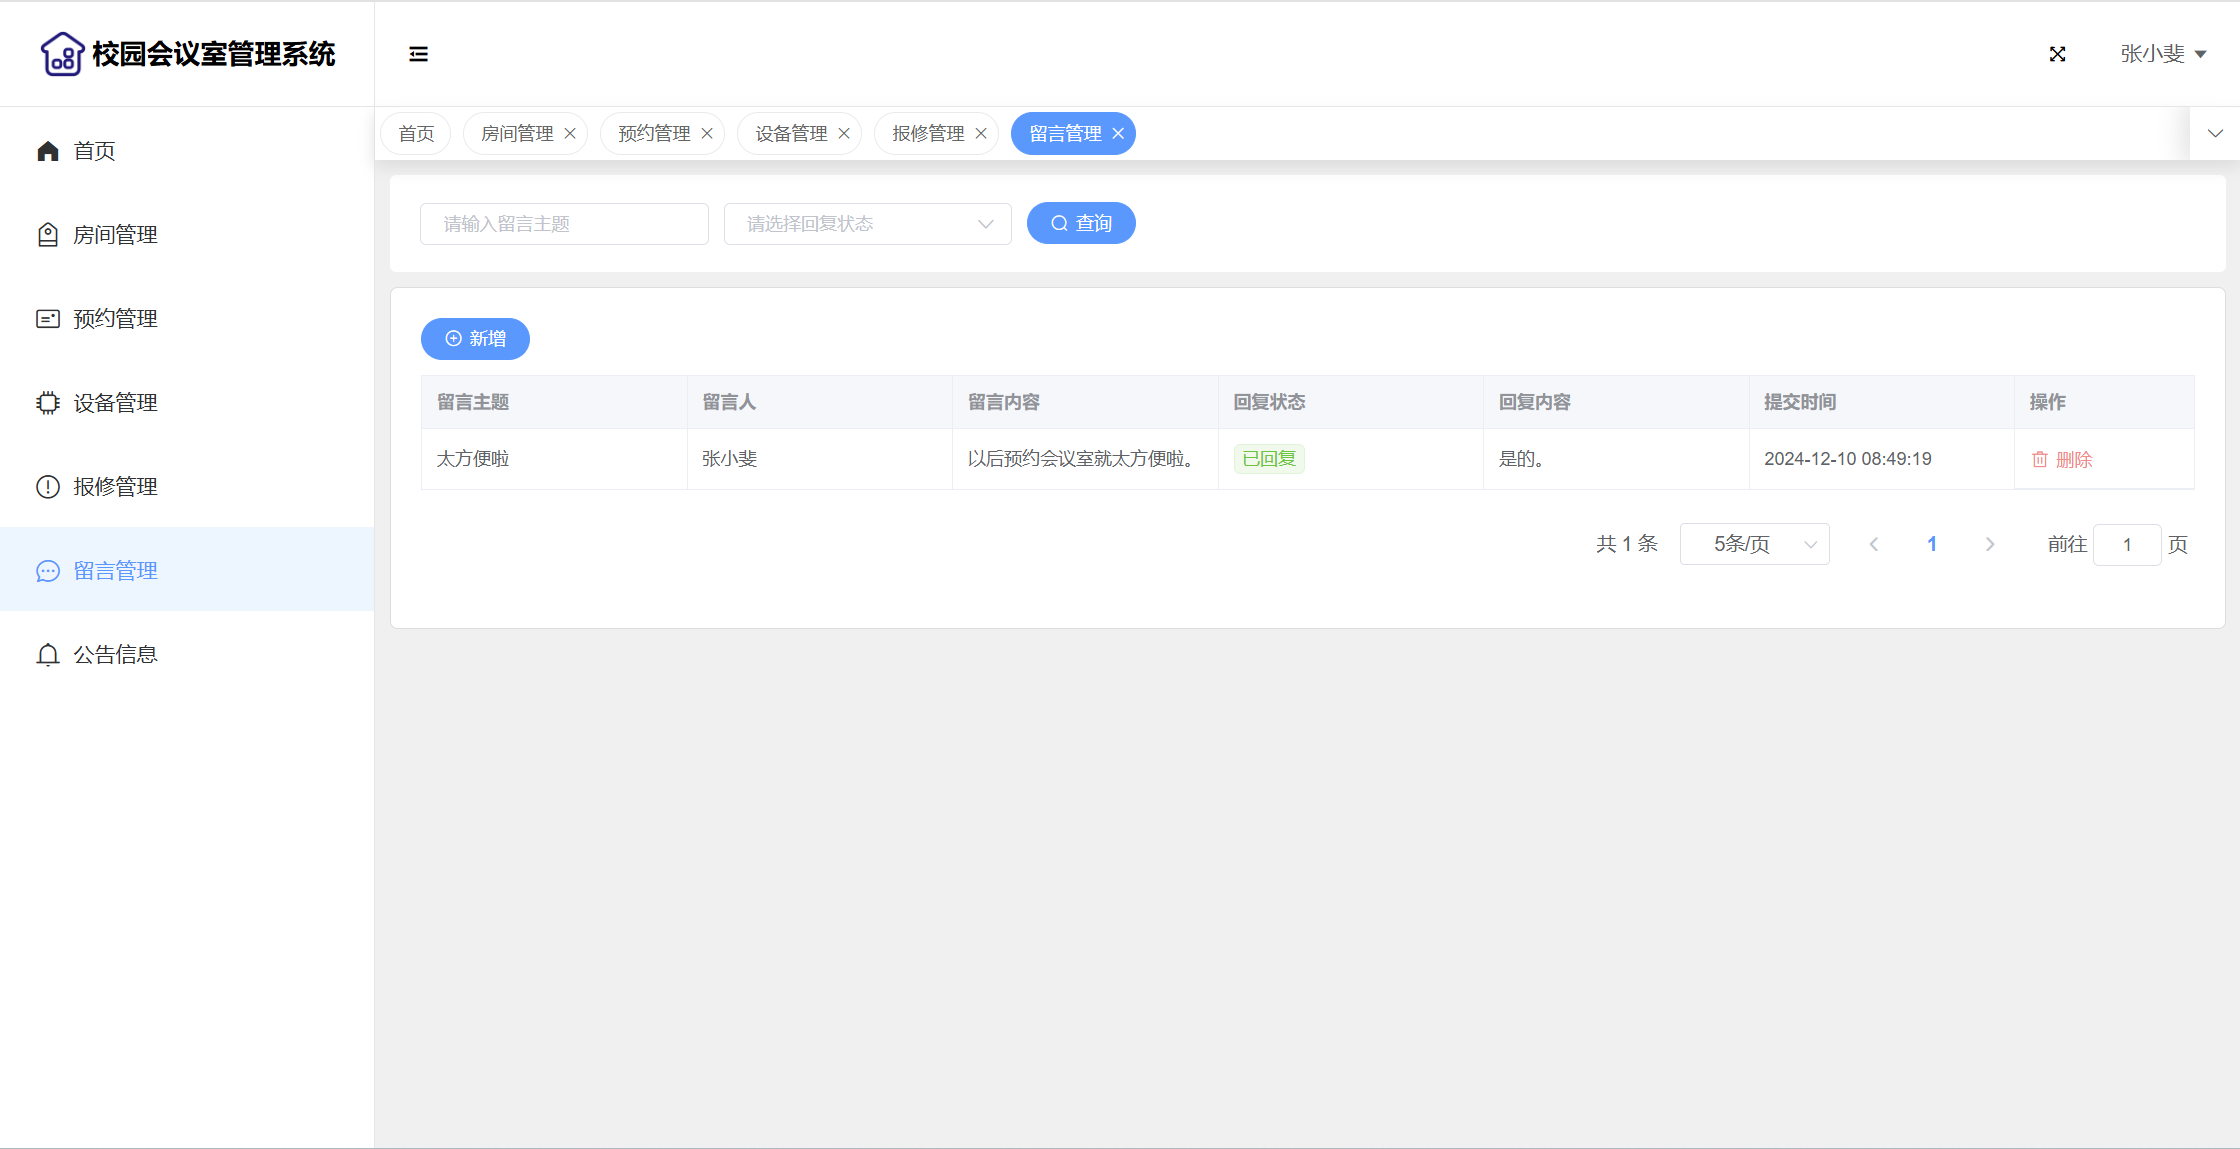Delete the 太方便啦 message row

coord(2062,459)
